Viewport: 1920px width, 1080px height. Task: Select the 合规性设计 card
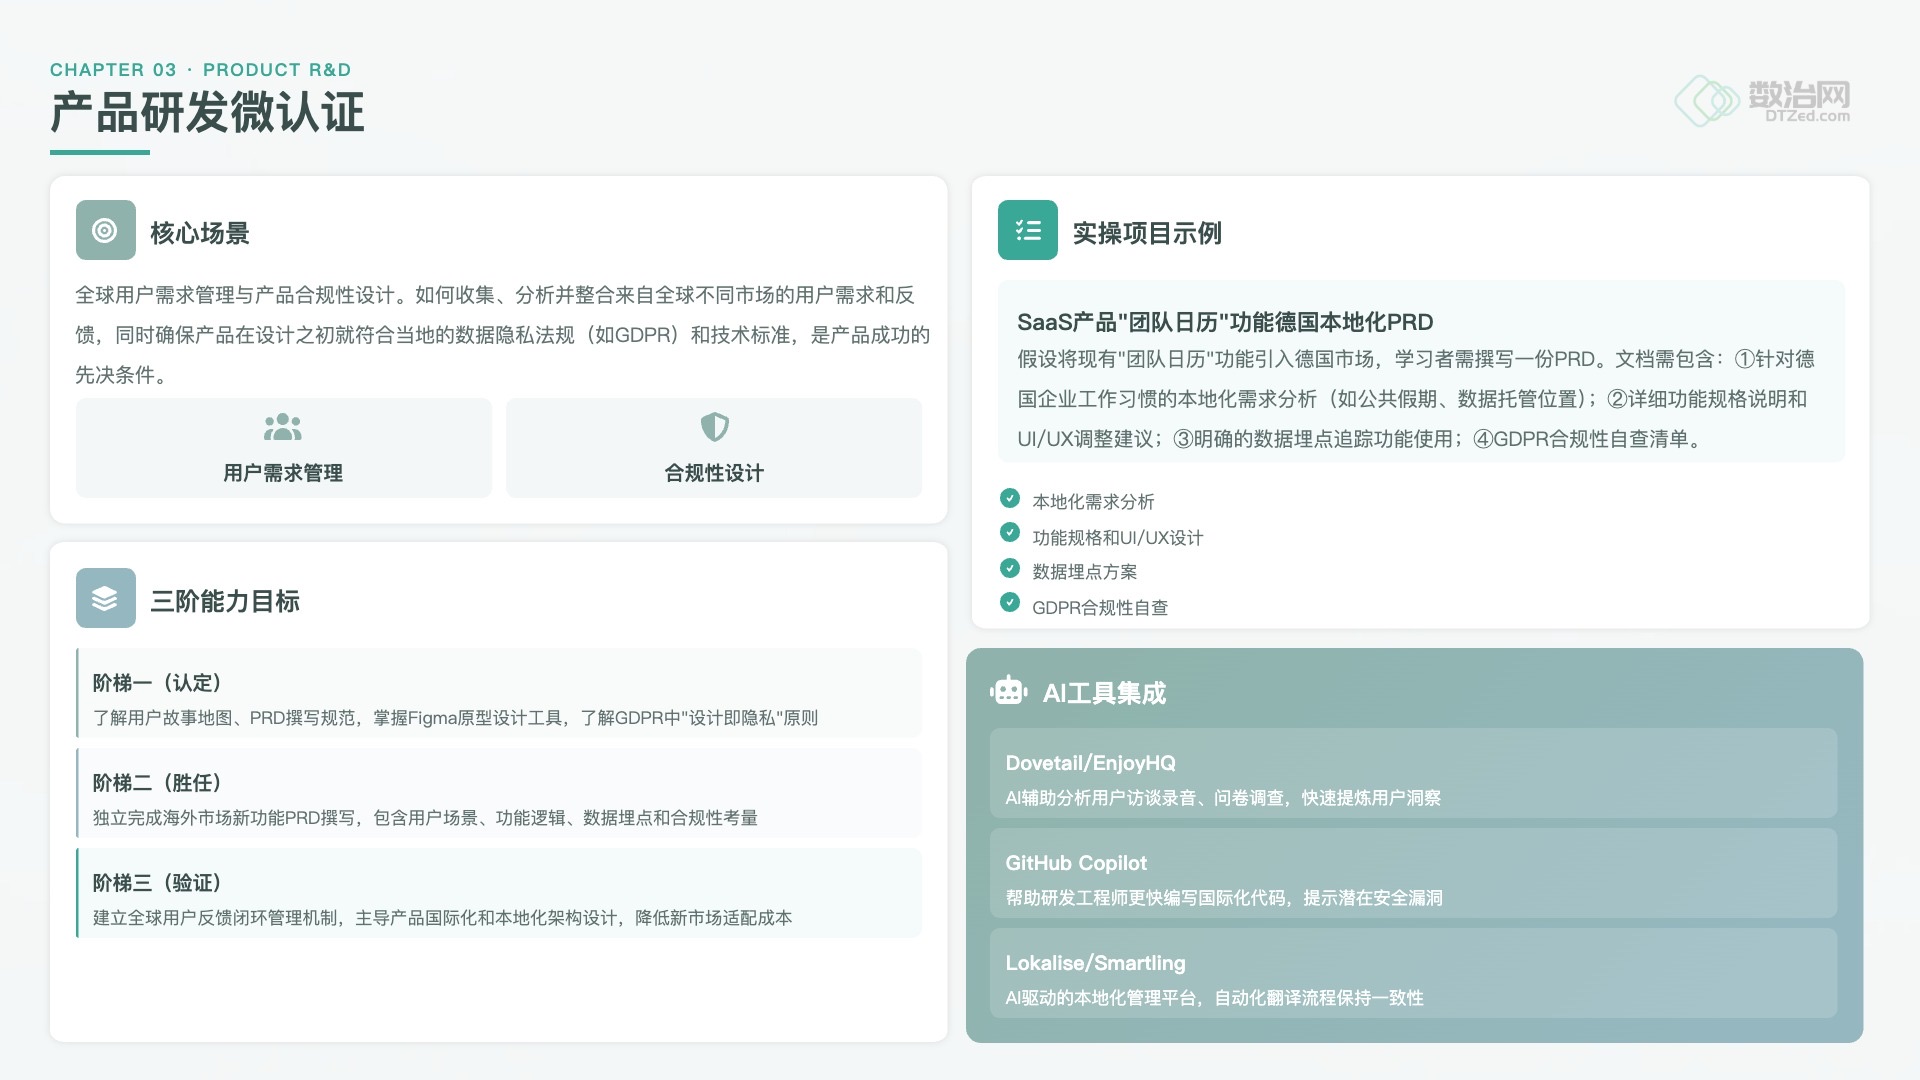pyautogui.click(x=714, y=448)
